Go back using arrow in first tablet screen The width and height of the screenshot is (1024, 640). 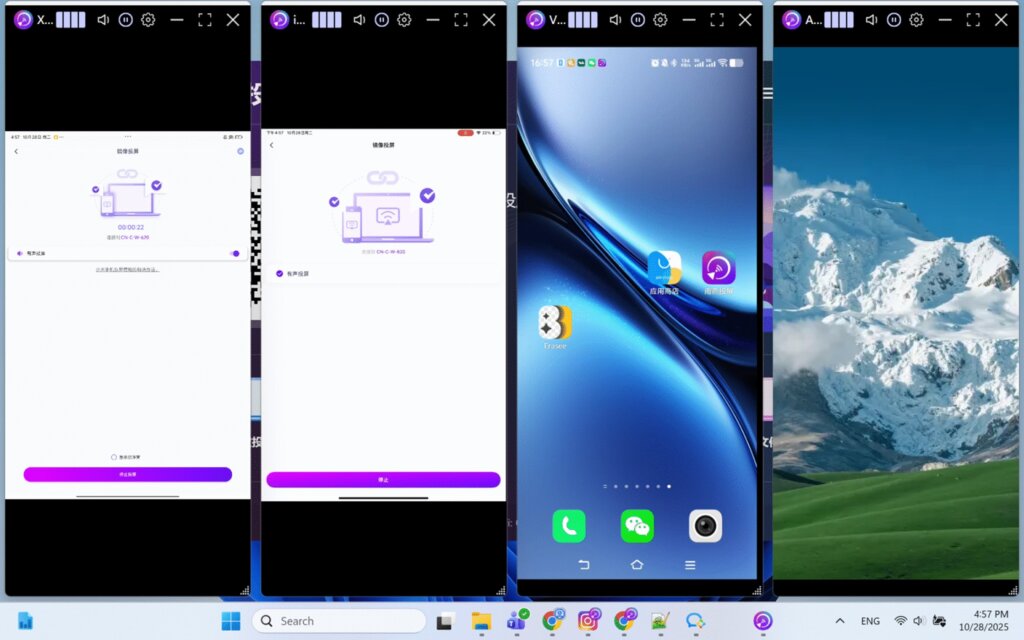click(16, 151)
